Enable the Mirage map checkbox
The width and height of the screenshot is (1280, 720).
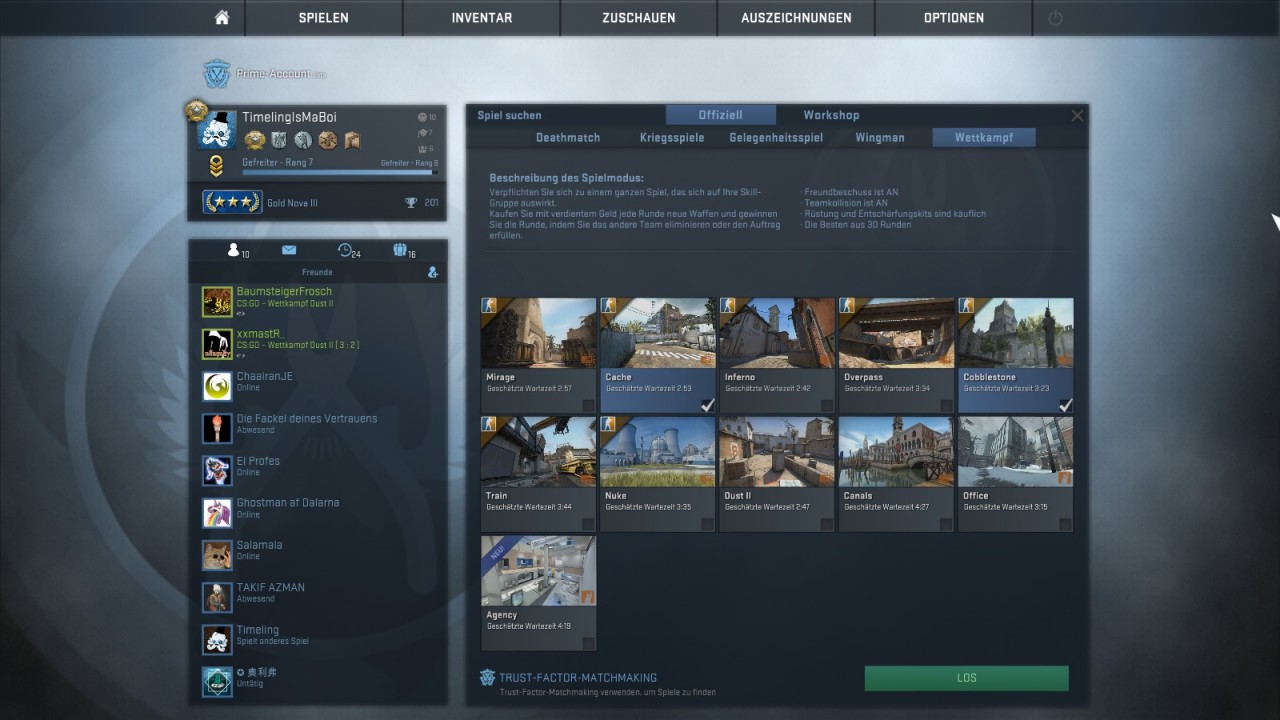click(588, 405)
